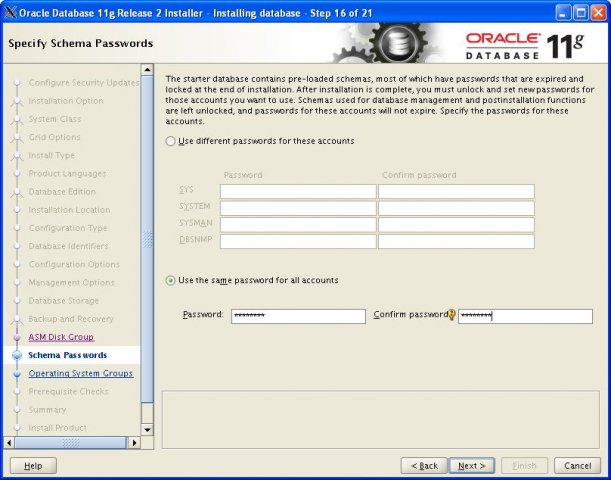Click the Help button
The height and width of the screenshot is (480, 611).
click(x=33, y=466)
